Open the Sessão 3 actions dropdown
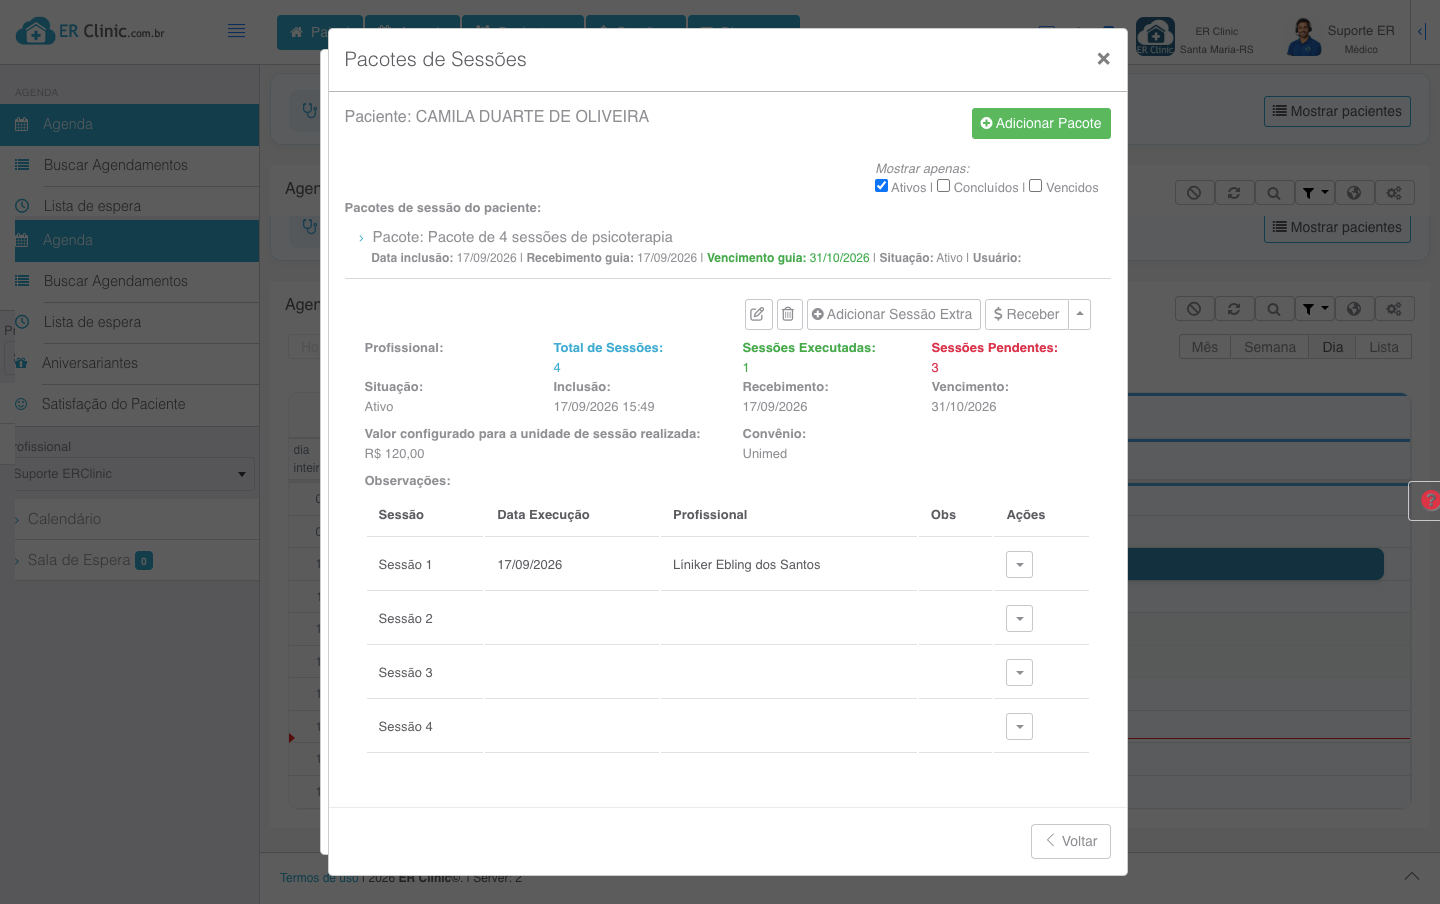The width and height of the screenshot is (1440, 904). [1019, 673]
